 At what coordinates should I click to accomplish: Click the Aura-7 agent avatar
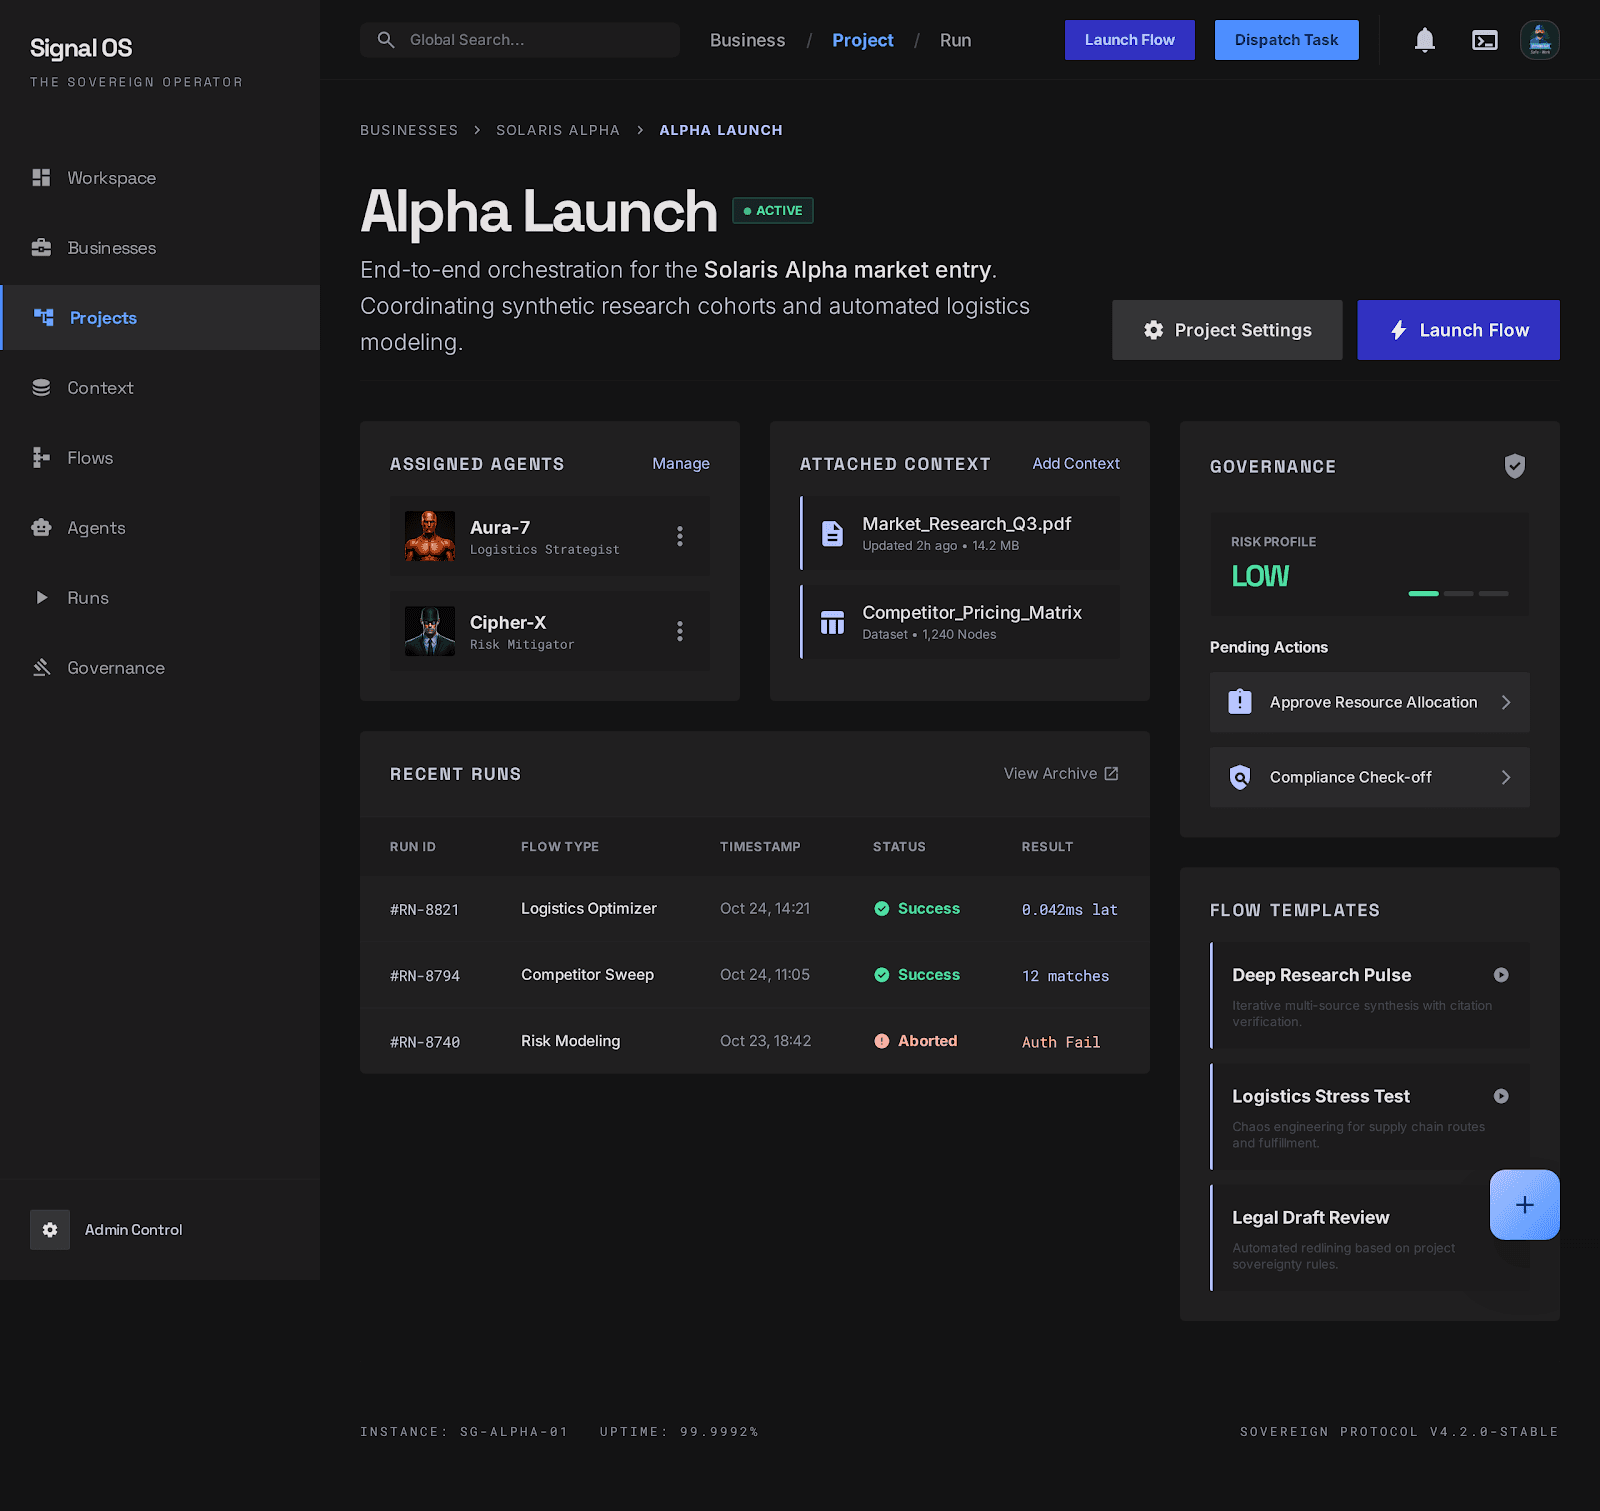pos(430,536)
